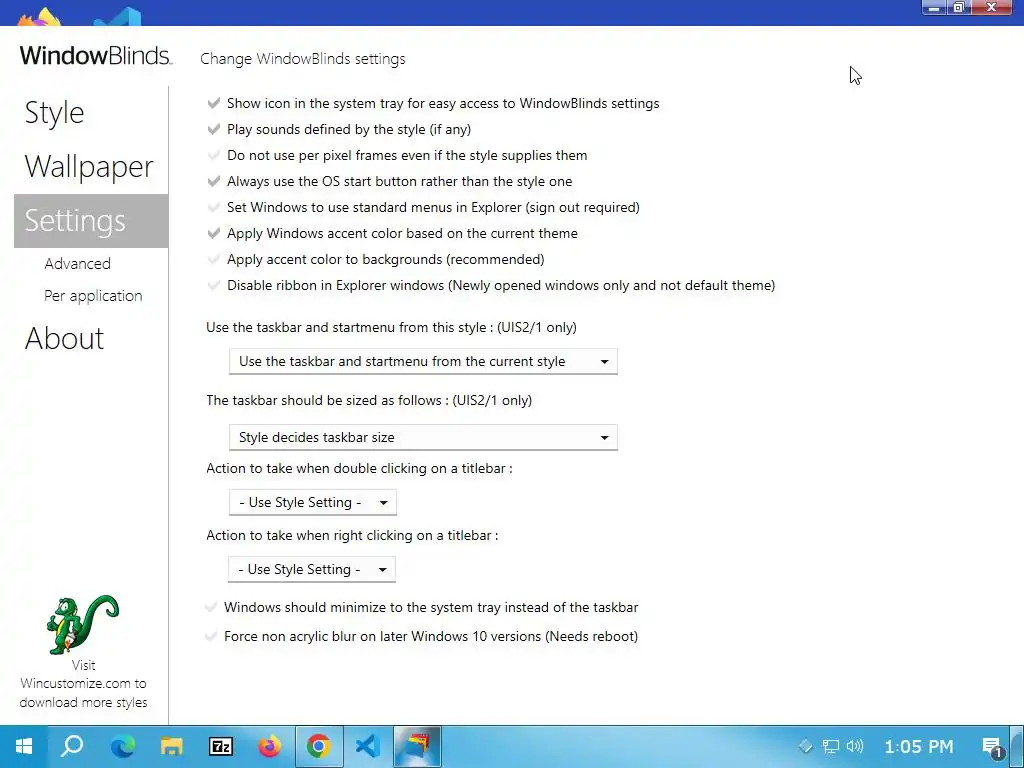Open the Wallpaper section
The image size is (1024, 768).
89,167
